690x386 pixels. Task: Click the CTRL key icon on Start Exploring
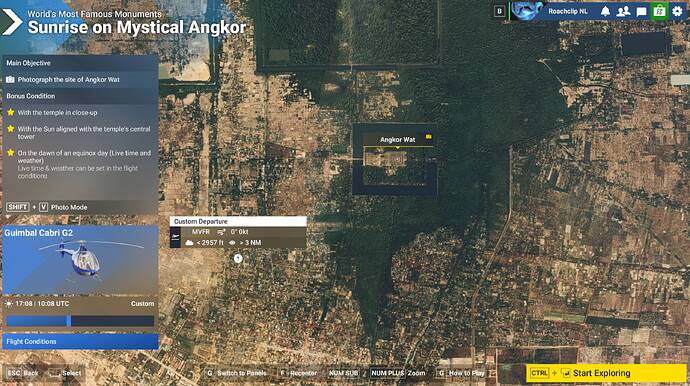(540, 373)
